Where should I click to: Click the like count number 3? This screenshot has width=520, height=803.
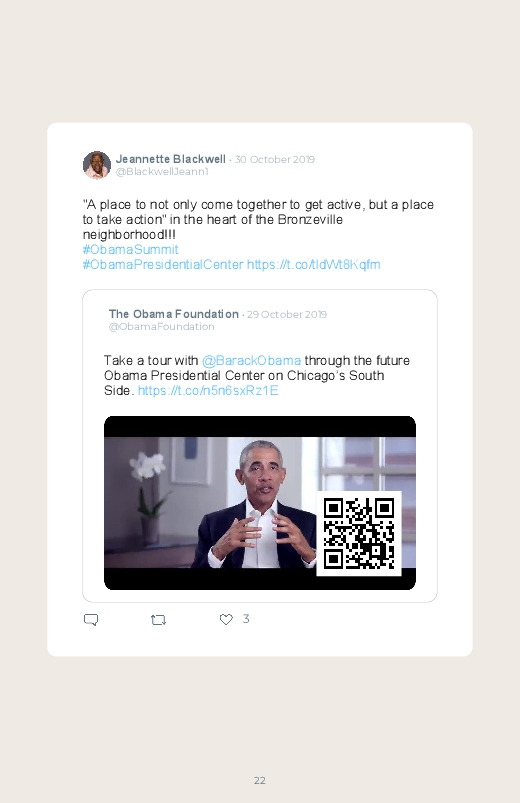[246, 619]
